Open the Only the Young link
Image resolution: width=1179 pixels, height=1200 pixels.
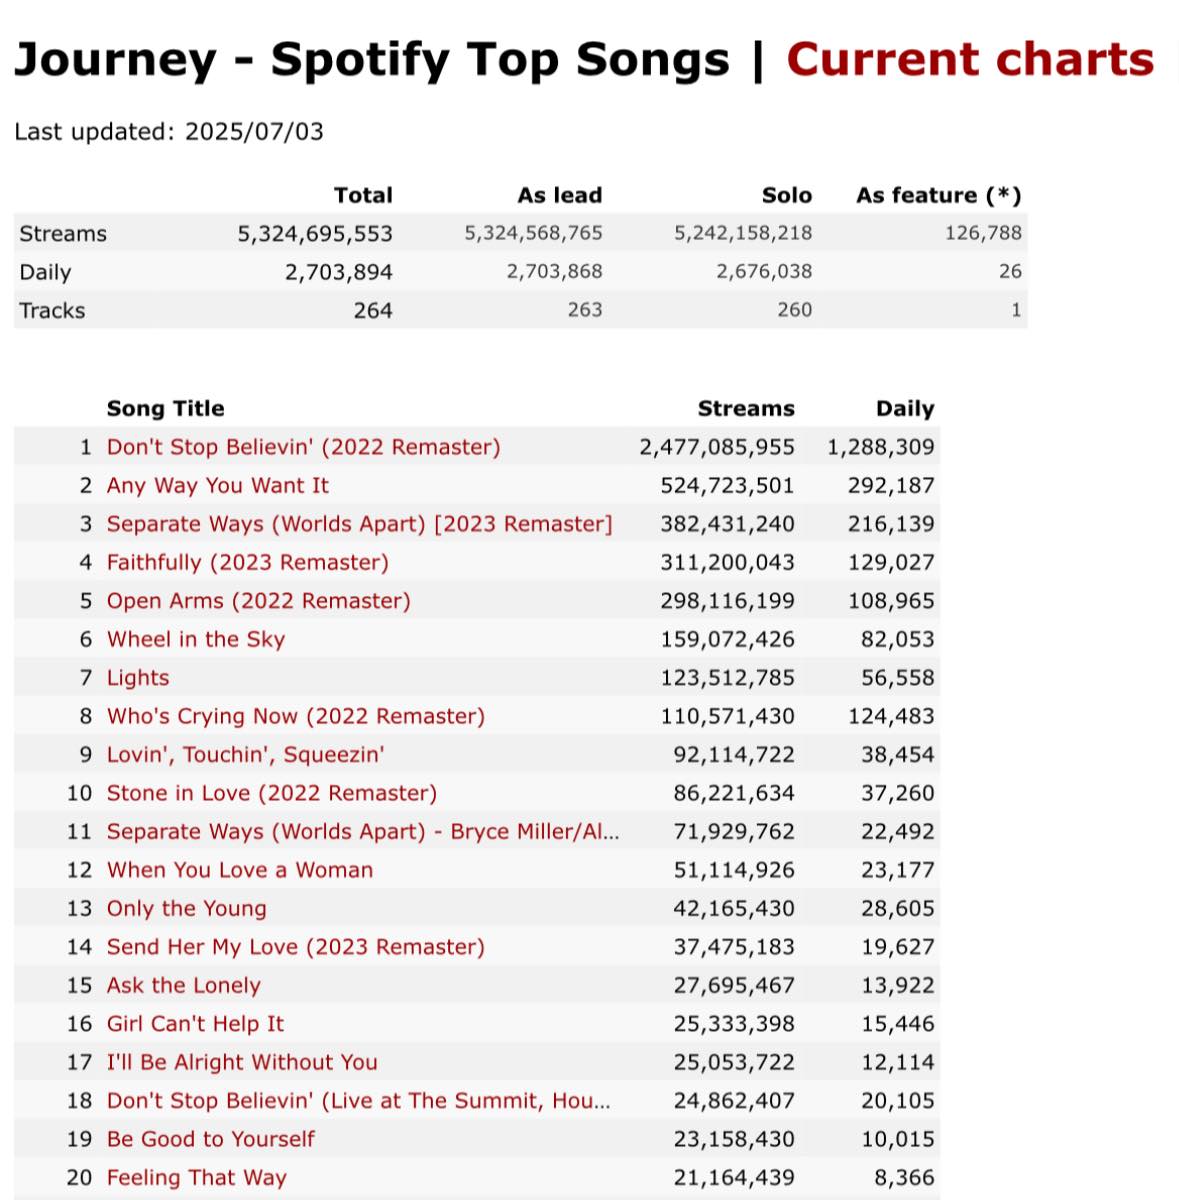click(187, 909)
